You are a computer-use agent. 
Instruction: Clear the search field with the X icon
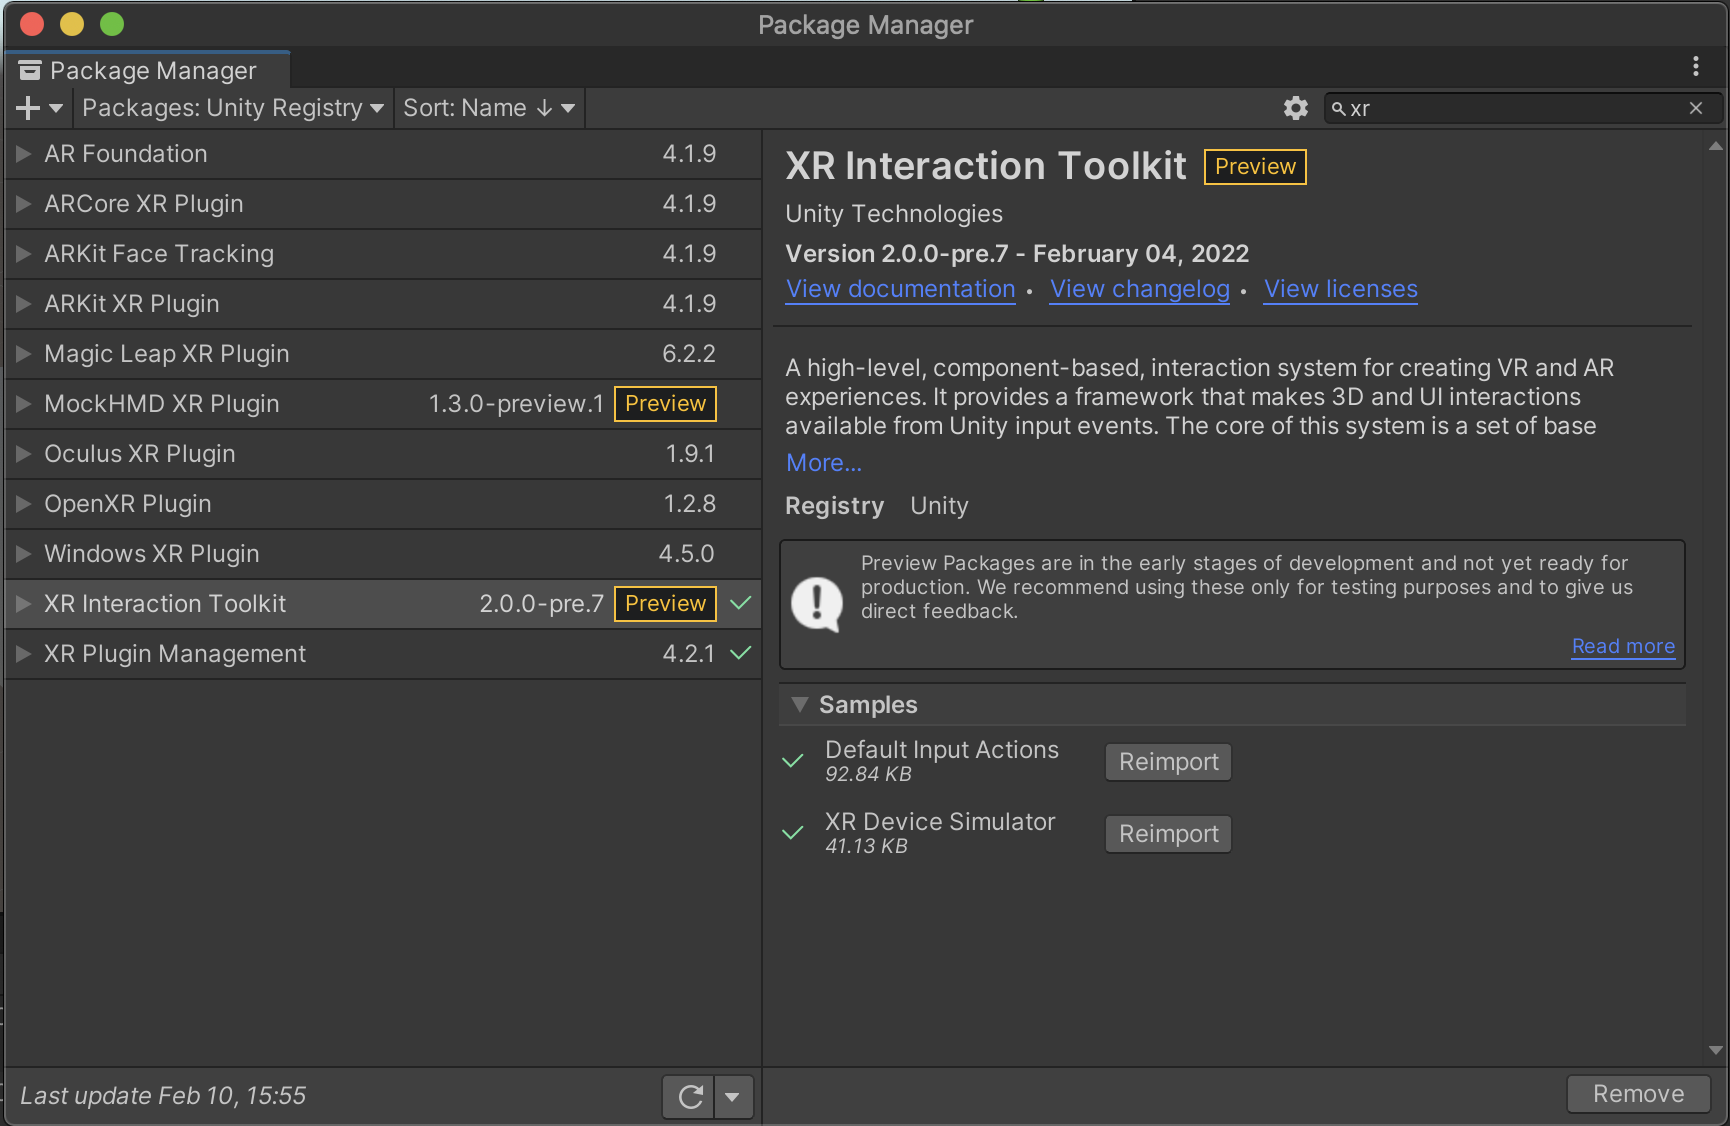(x=1695, y=108)
